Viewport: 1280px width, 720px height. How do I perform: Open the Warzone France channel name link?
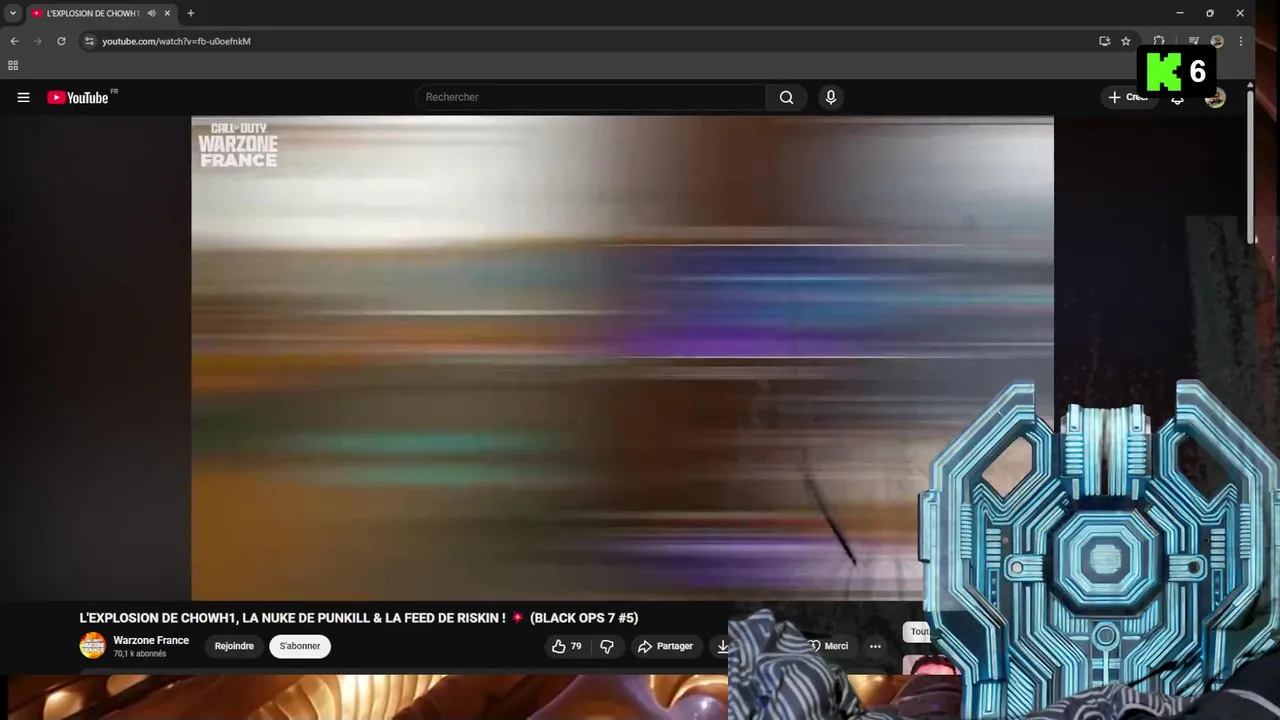point(151,640)
